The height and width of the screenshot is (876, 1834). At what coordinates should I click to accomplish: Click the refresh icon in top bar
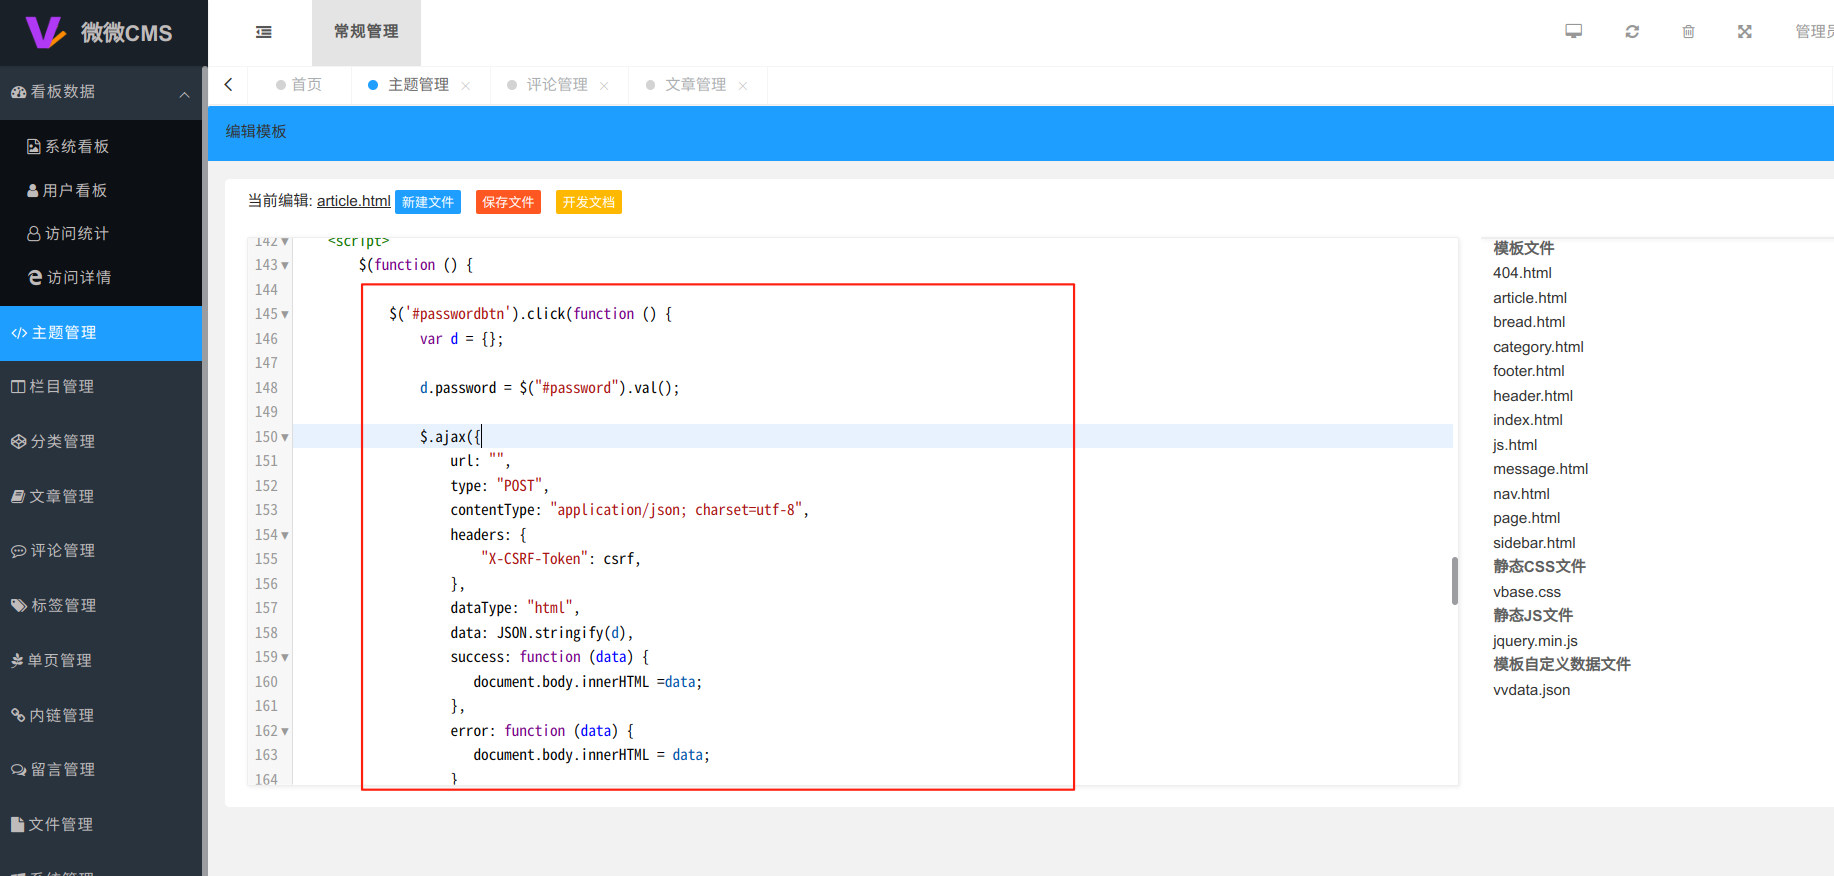[x=1632, y=32]
